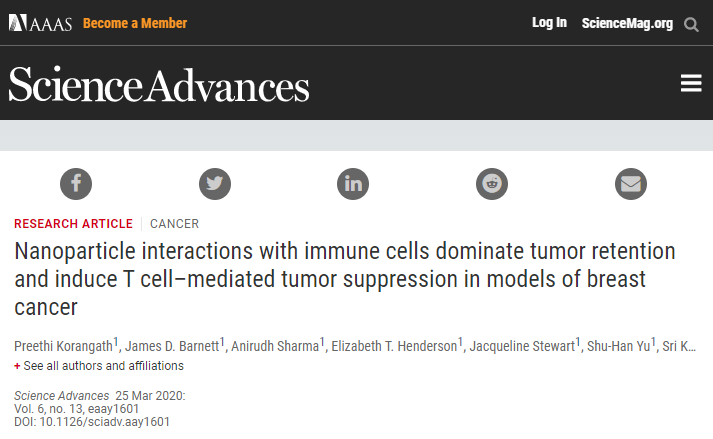This screenshot has width=713, height=439.
Task: Open the Science Advances home logo
Action: click(x=159, y=85)
